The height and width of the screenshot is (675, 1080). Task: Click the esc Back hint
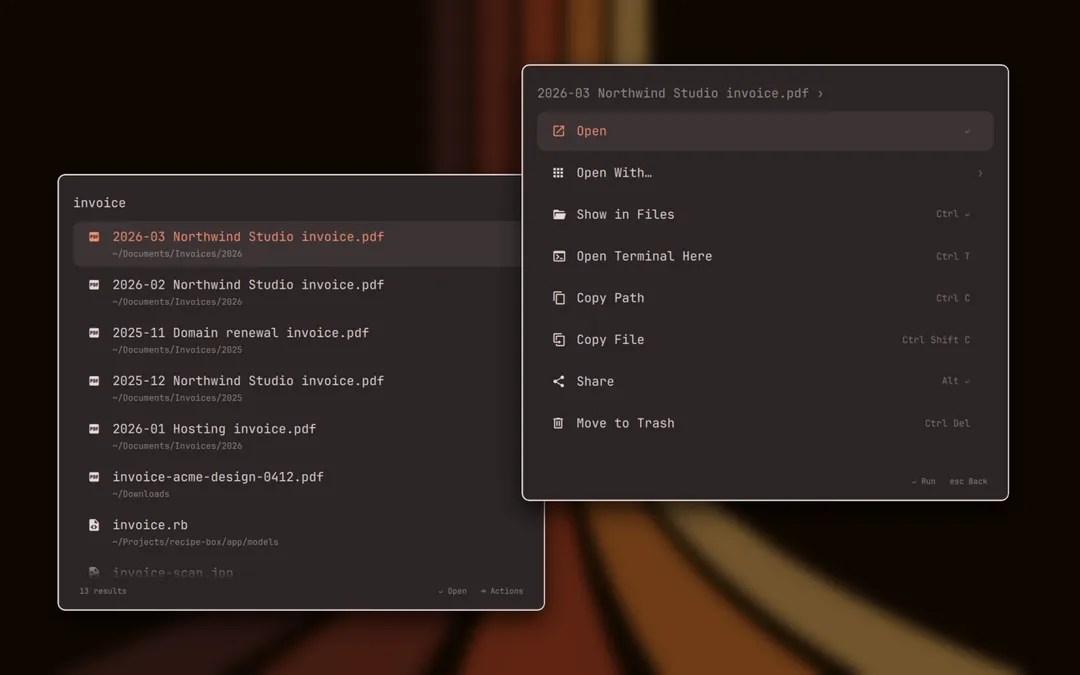(968, 481)
